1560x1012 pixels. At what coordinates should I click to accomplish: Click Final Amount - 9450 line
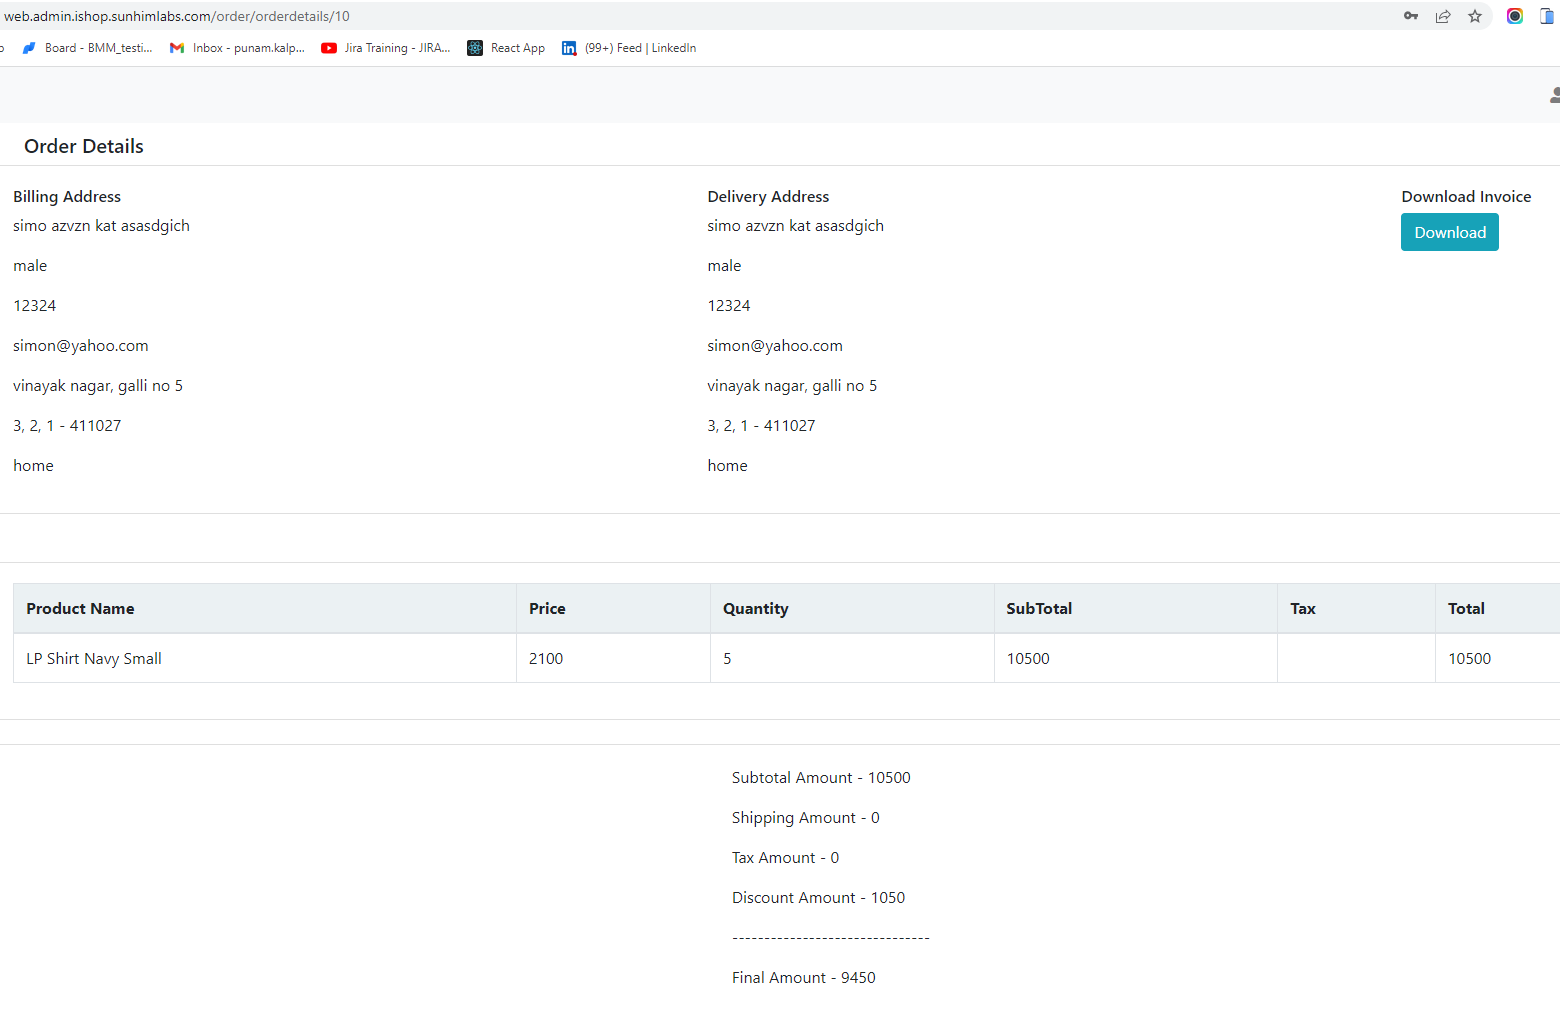tap(803, 978)
